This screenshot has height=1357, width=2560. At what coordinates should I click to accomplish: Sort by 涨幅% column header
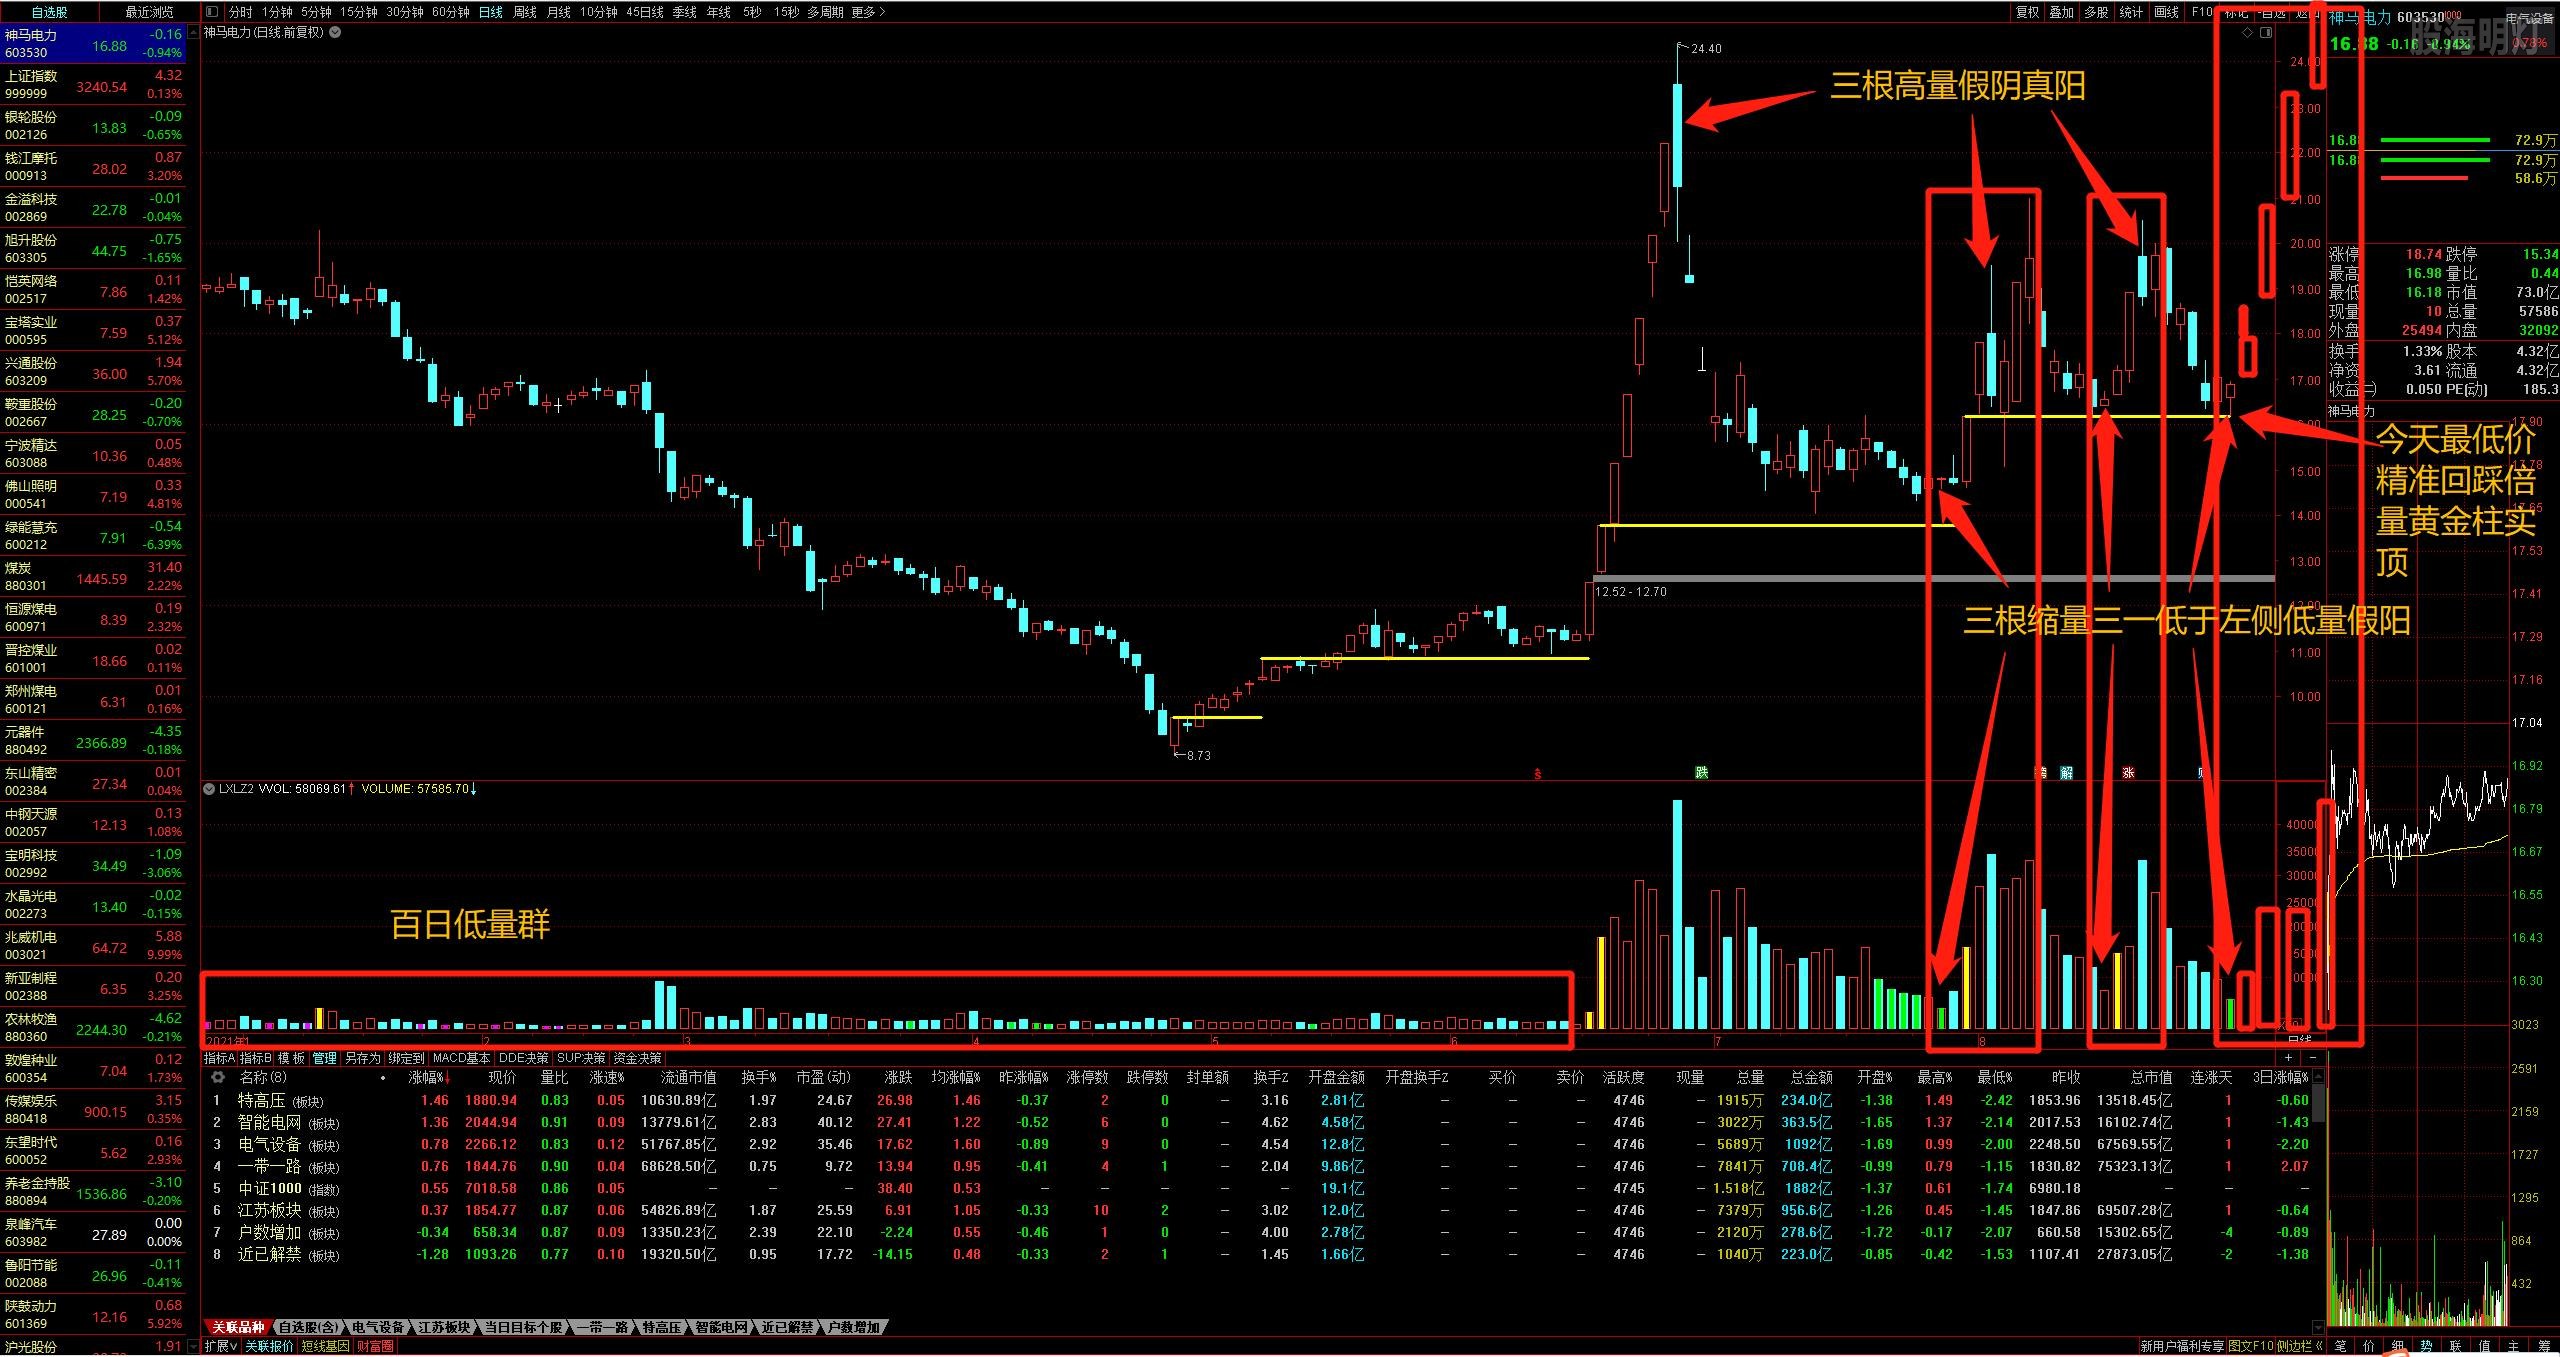[x=429, y=1078]
